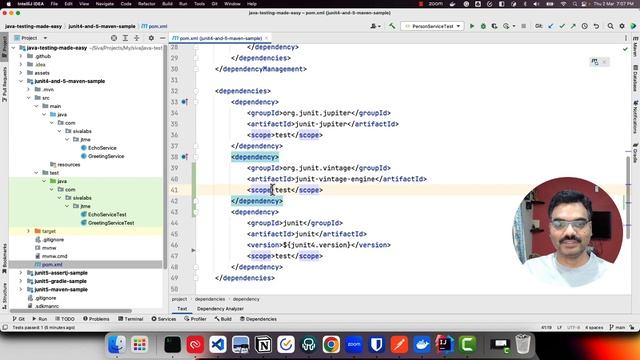Image resolution: width=640 pixels, height=360 pixels.
Task: Click the Git rollback icon
Action: (x=596, y=26)
